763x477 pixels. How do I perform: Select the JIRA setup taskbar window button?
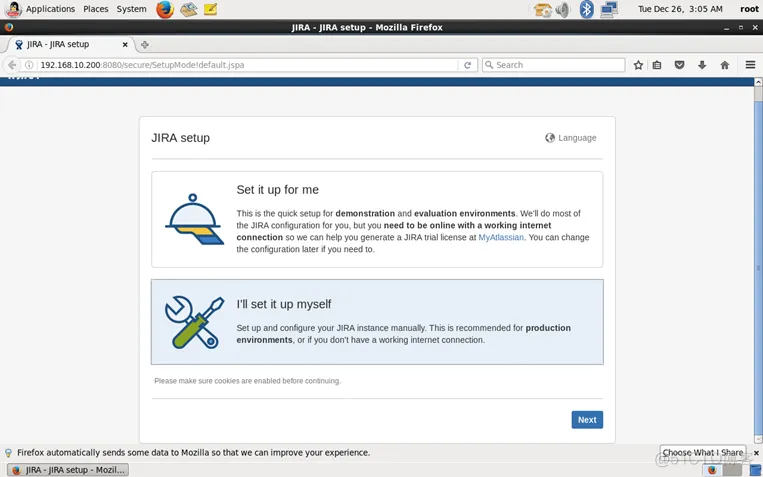[68, 470]
